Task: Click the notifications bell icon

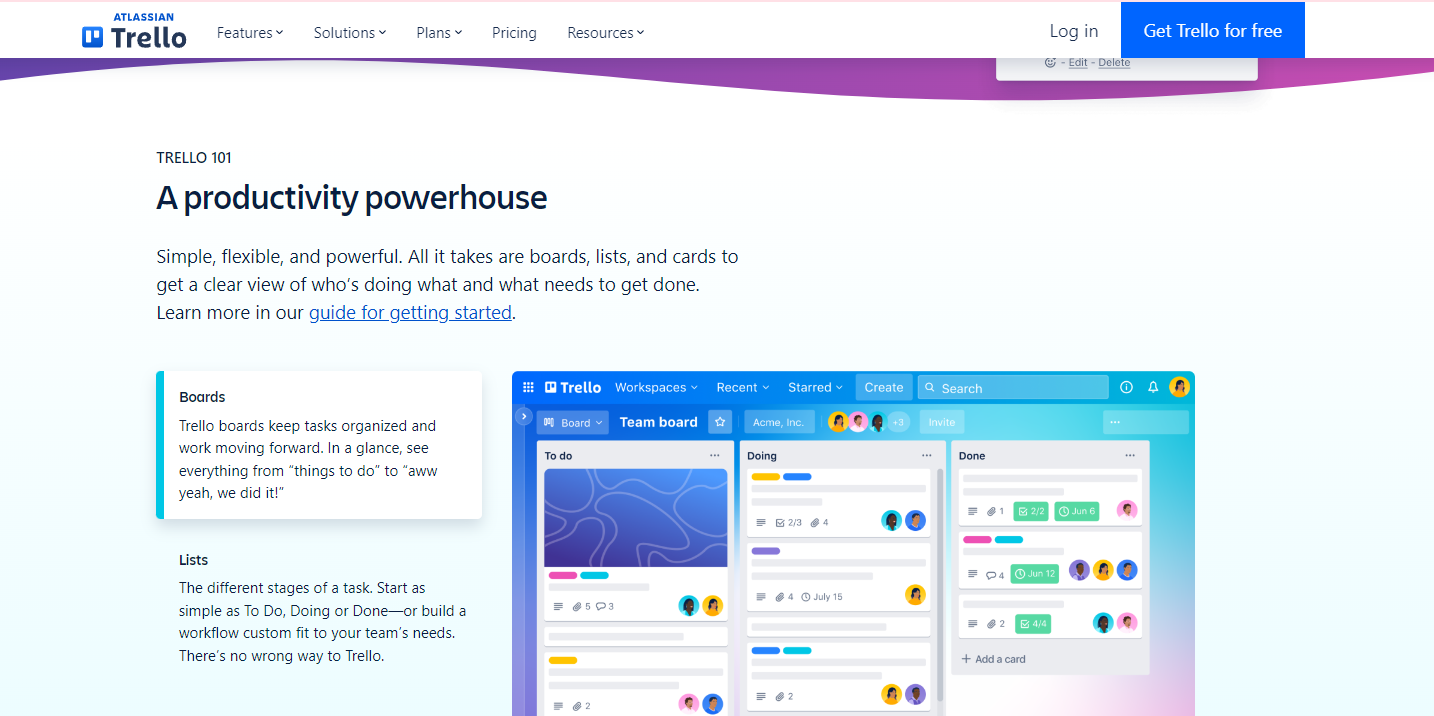Action: click(1153, 387)
